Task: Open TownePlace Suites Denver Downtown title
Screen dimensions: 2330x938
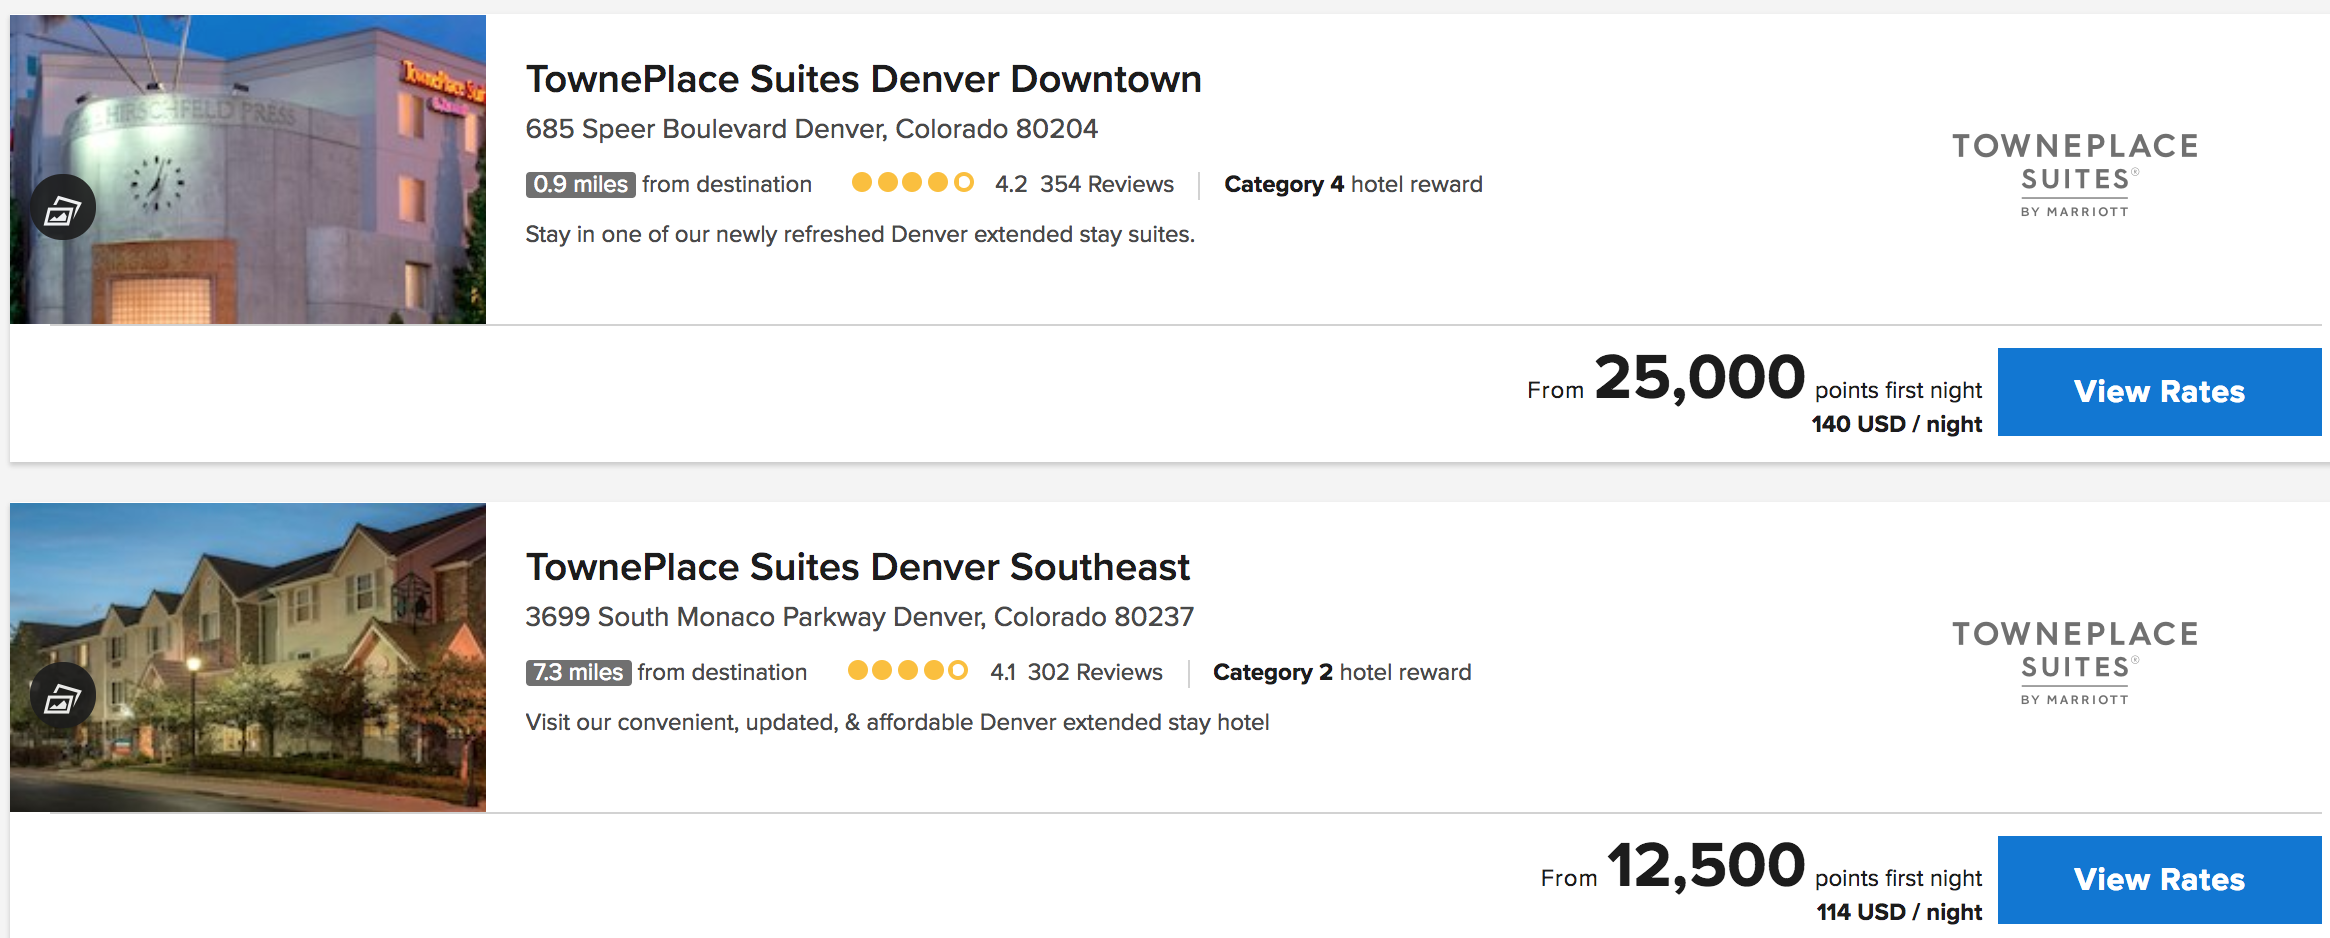Action: click(863, 79)
